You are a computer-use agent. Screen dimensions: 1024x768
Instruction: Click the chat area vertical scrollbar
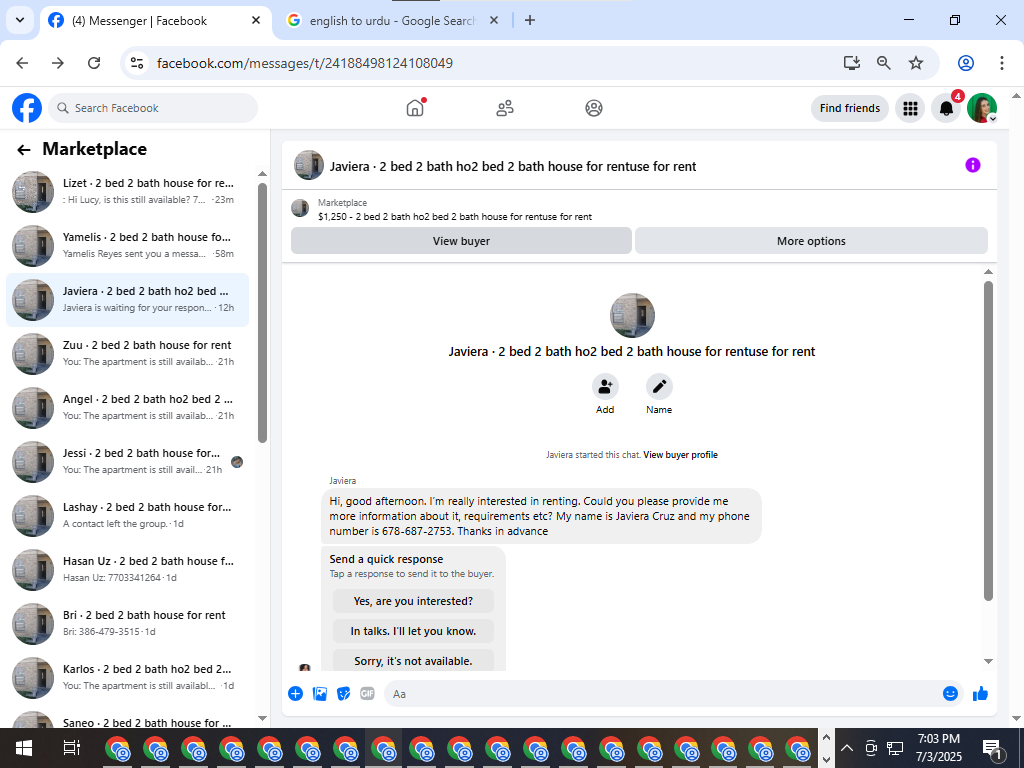click(x=988, y=441)
